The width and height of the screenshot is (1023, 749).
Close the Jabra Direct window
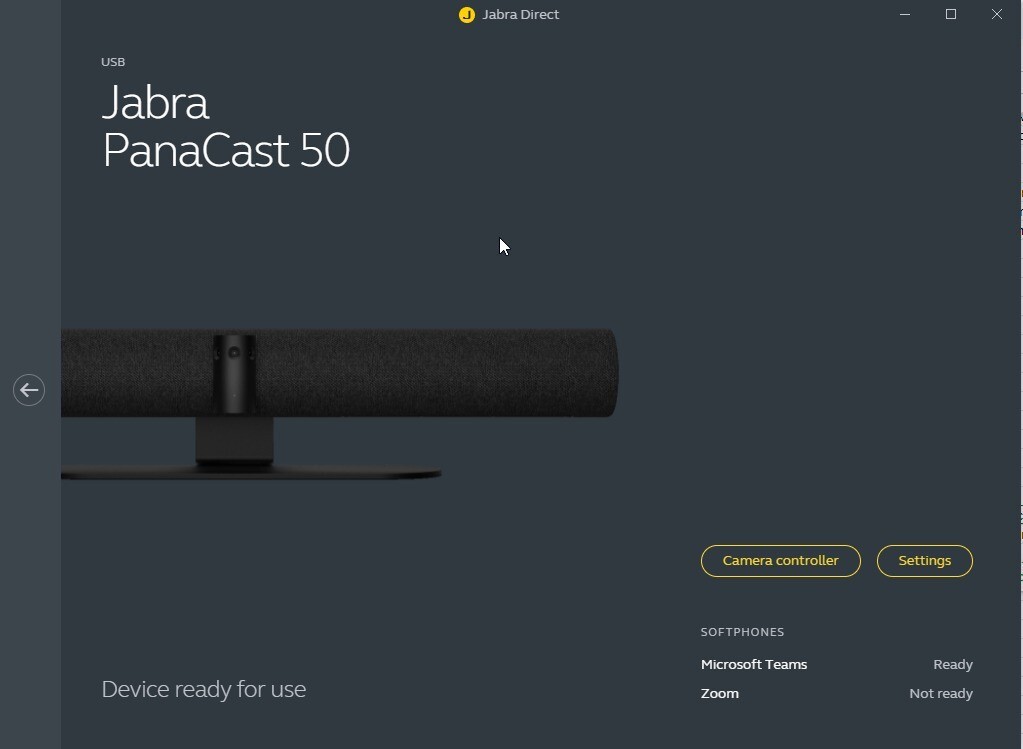(x=996, y=14)
